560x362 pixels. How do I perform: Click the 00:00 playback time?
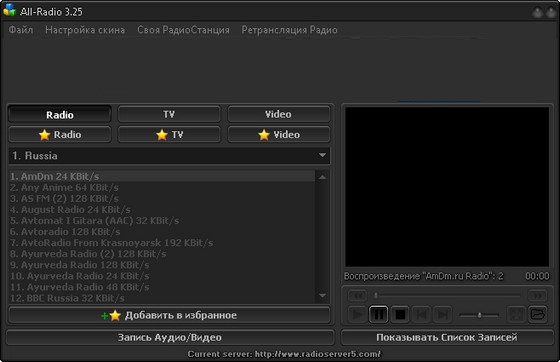click(537, 276)
